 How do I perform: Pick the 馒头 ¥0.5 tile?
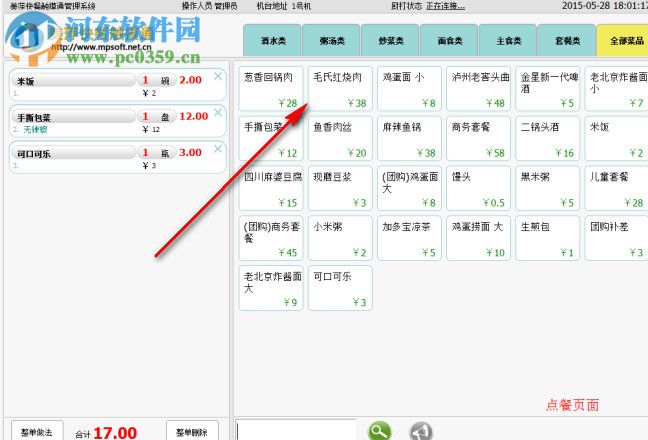click(479, 189)
